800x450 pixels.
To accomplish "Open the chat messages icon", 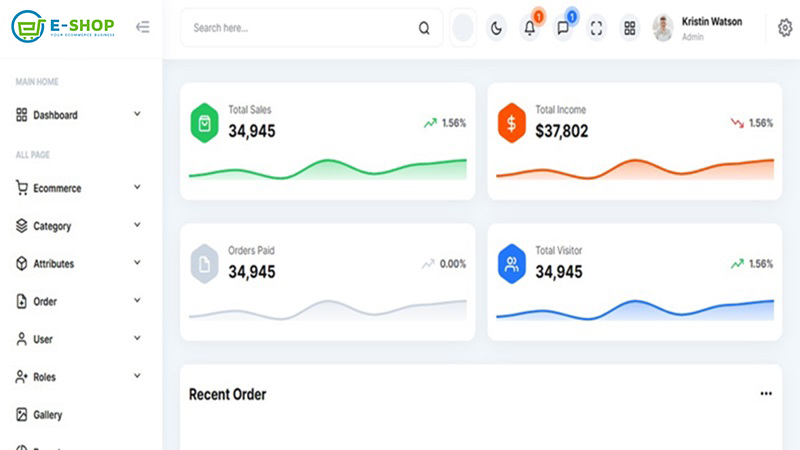I will pyautogui.click(x=563, y=28).
